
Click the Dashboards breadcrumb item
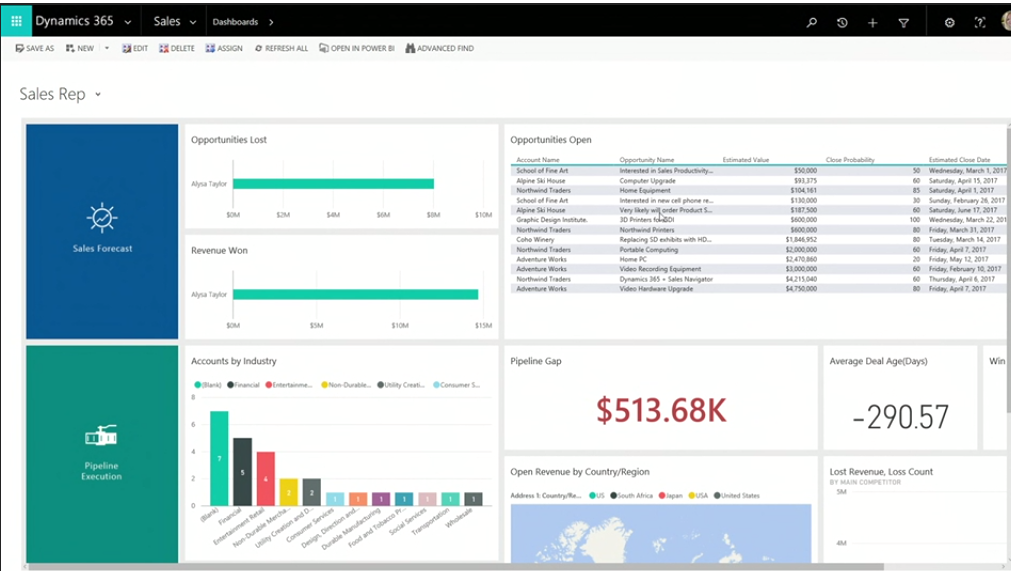(235, 22)
